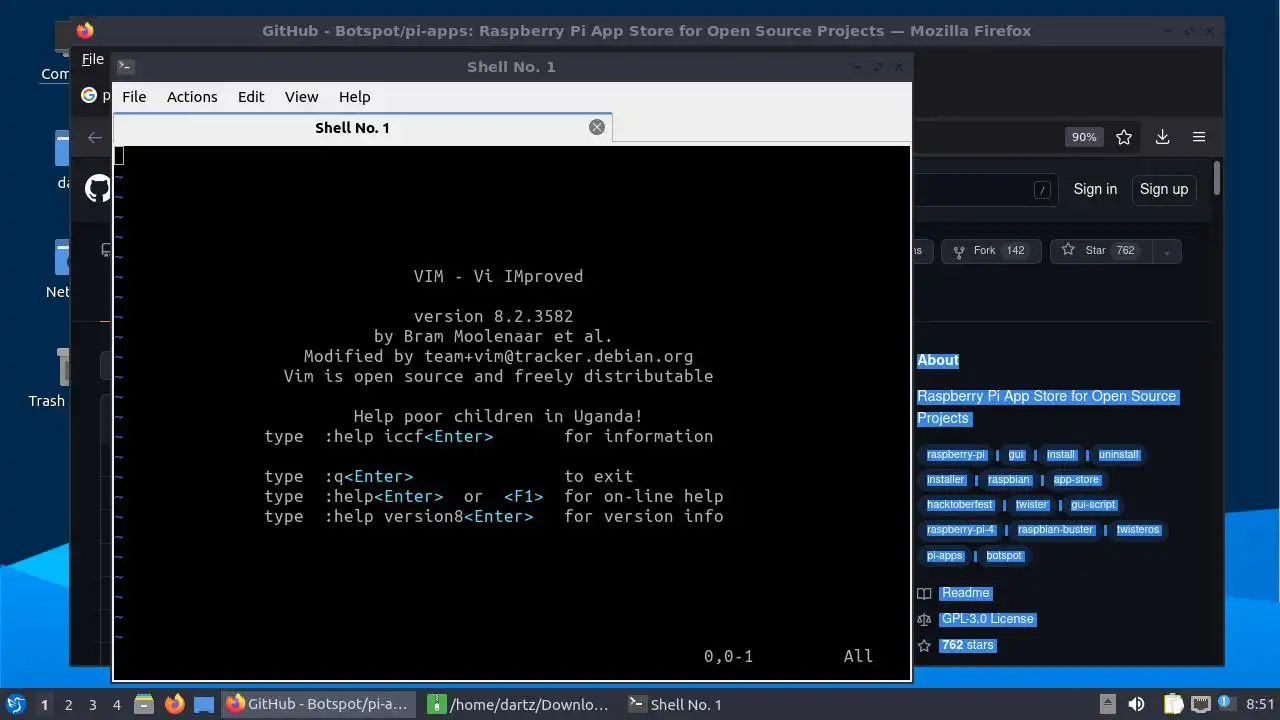The width and height of the screenshot is (1280, 720).
Task: Click the pi-apps topic tag
Action: [945, 556]
